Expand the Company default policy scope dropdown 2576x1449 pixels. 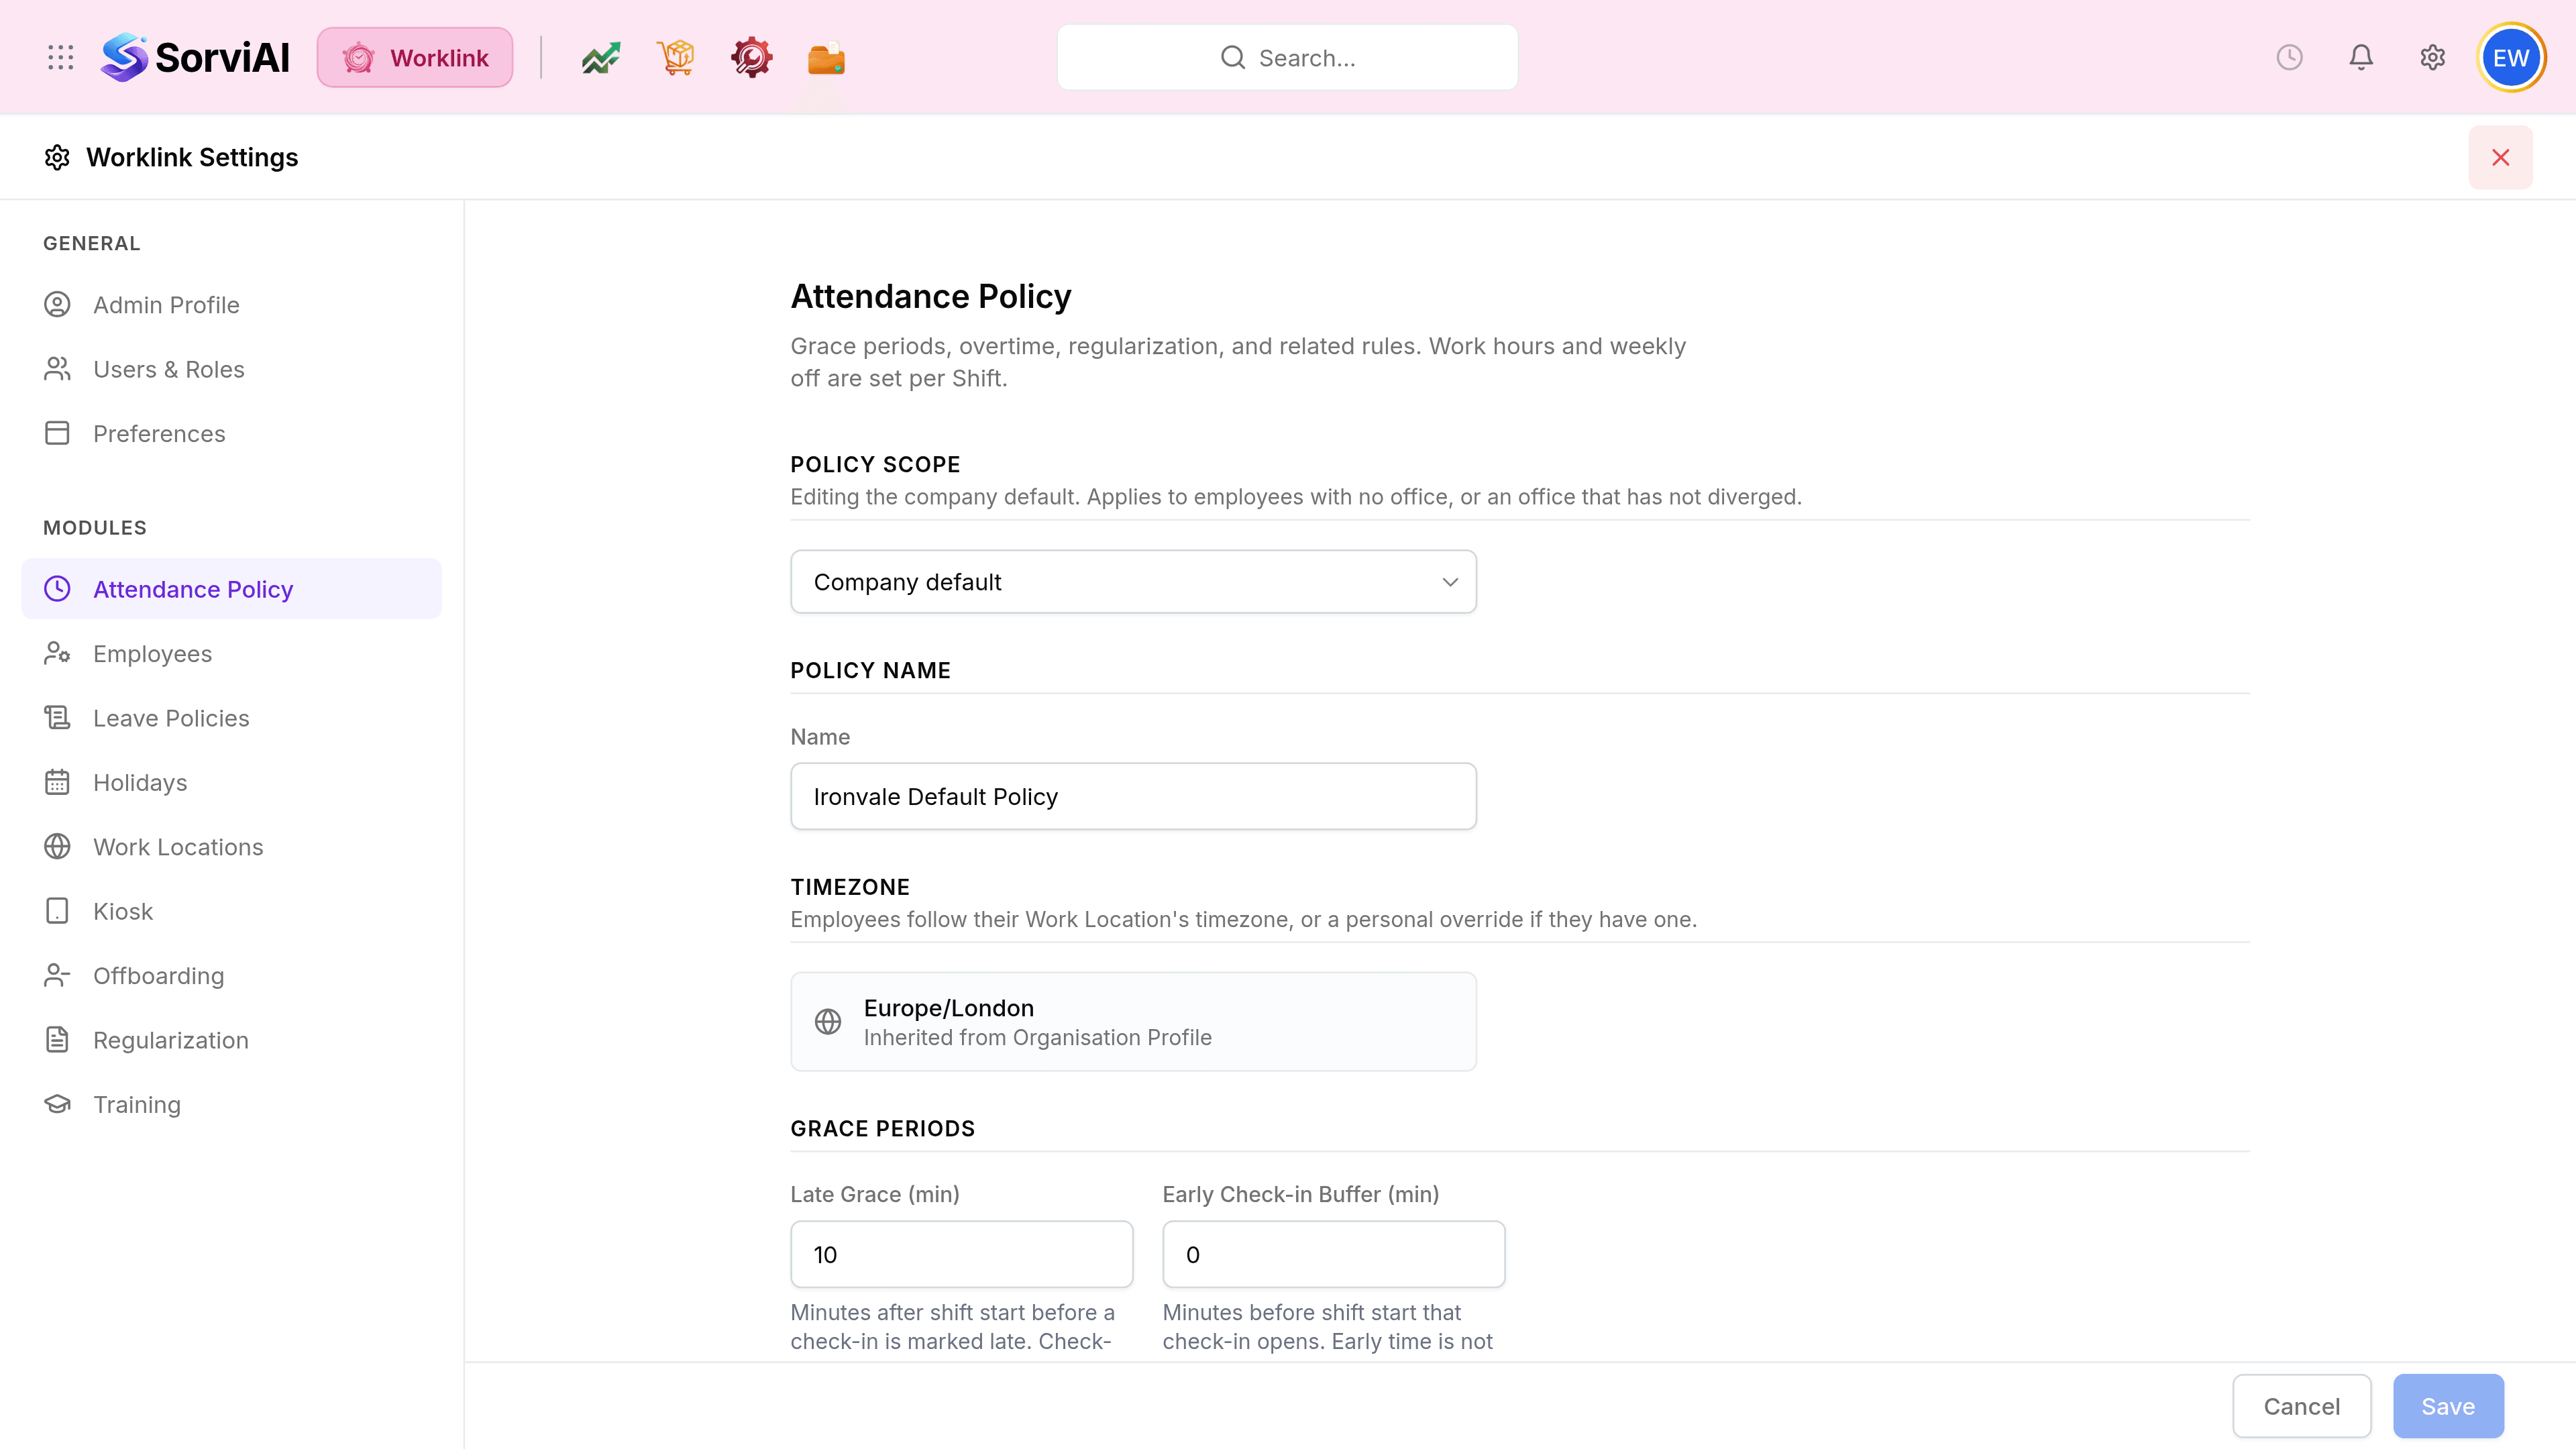pos(1133,582)
